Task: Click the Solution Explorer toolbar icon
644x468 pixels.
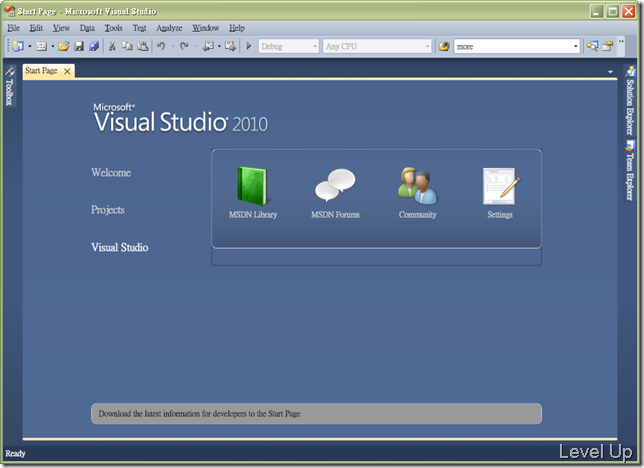Action: pos(592,46)
